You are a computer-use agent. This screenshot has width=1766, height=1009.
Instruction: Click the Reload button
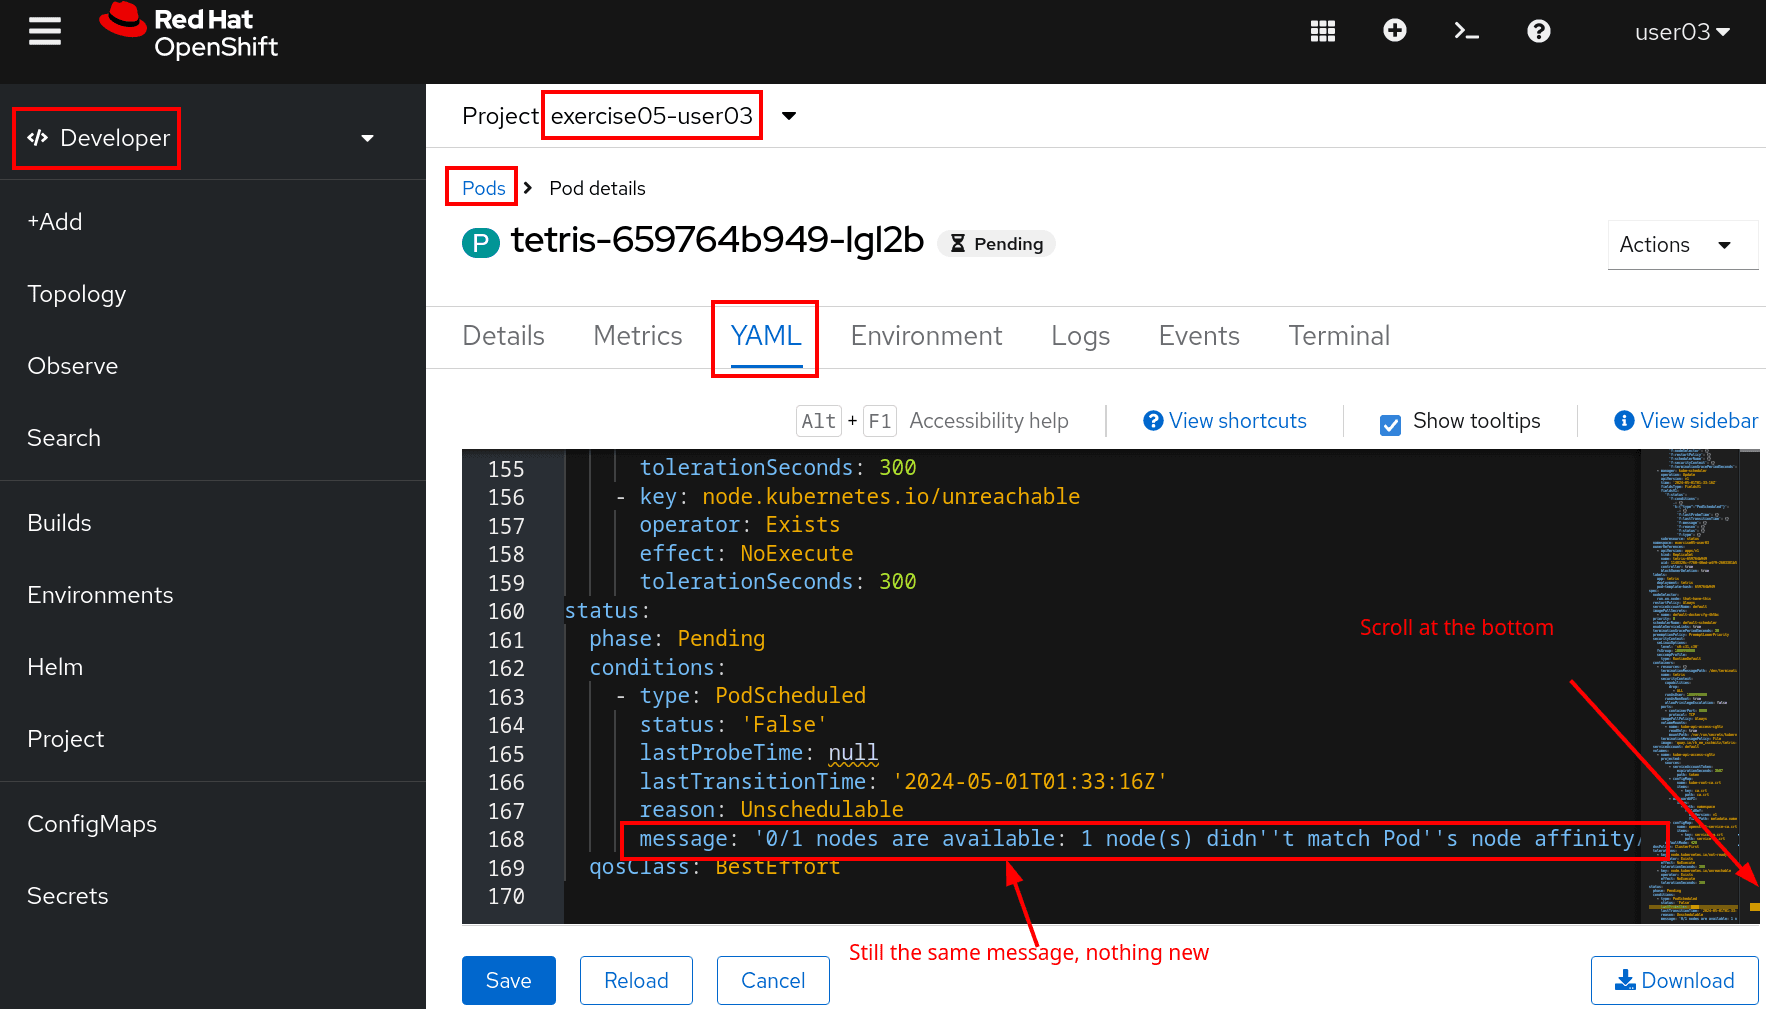636,981
